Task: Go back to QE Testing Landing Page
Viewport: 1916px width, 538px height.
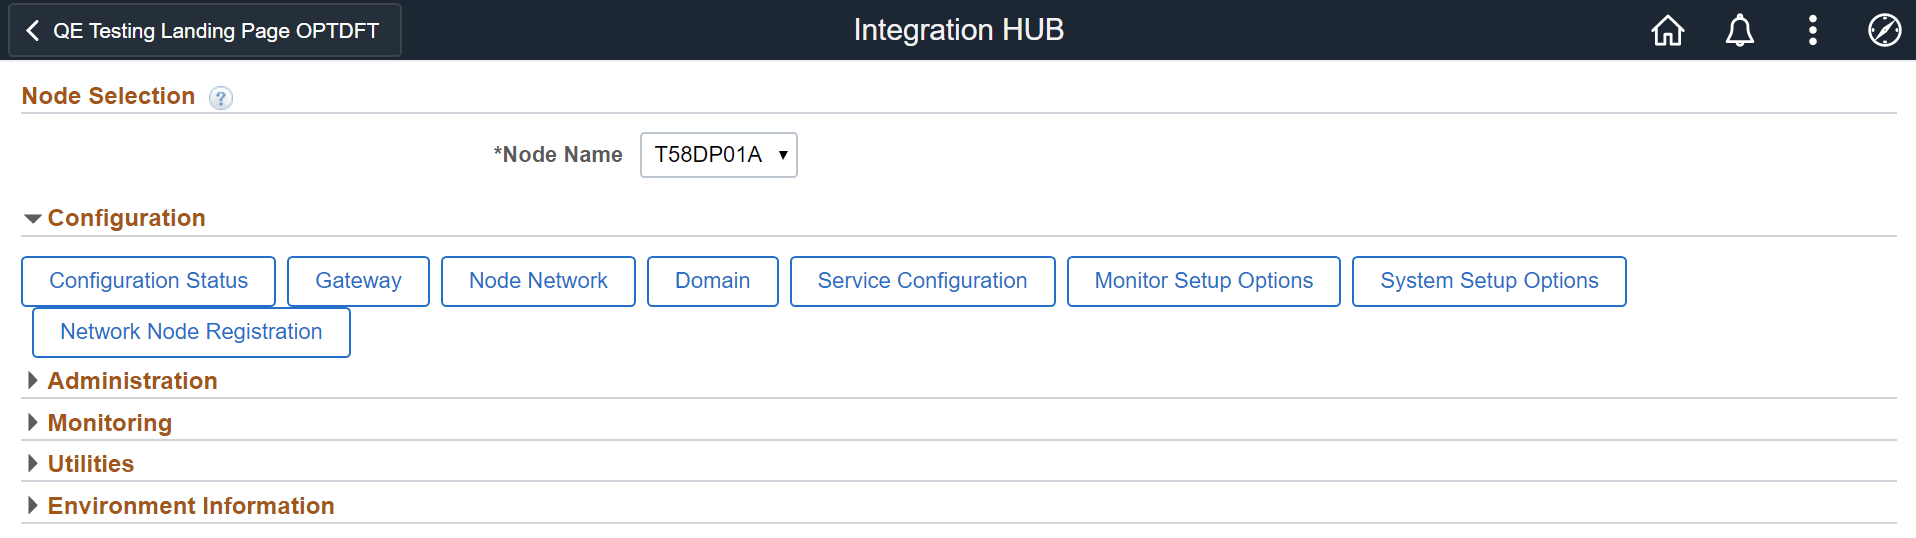Action: tap(205, 31)
